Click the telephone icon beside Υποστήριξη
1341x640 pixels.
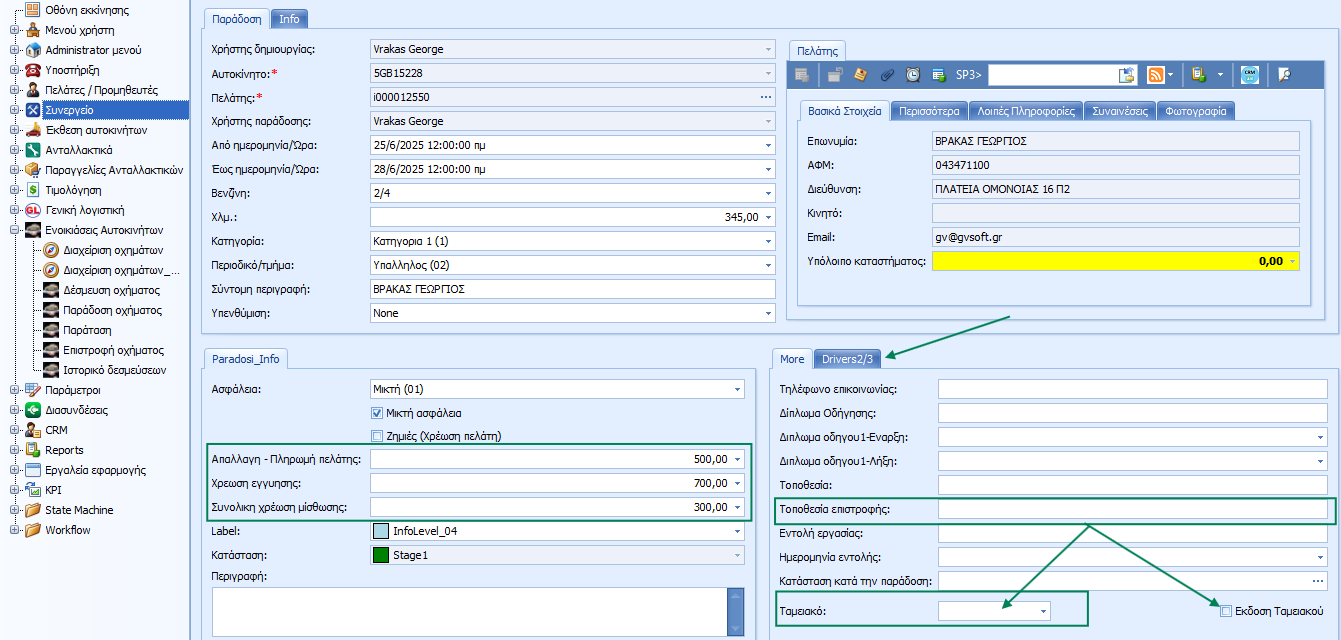[x=33, y=70]
